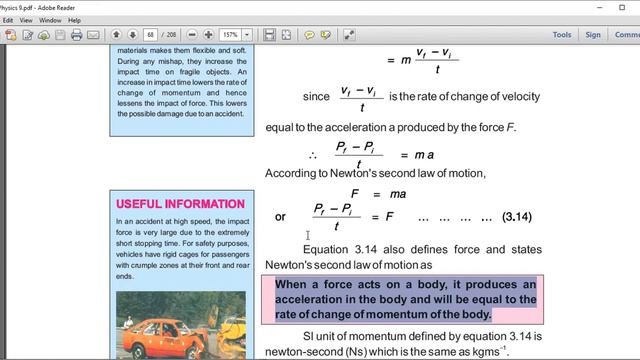The height and width of the screenshot is (360, 640).
Task: Go to previous page arrow
Action: coord(116,35)
